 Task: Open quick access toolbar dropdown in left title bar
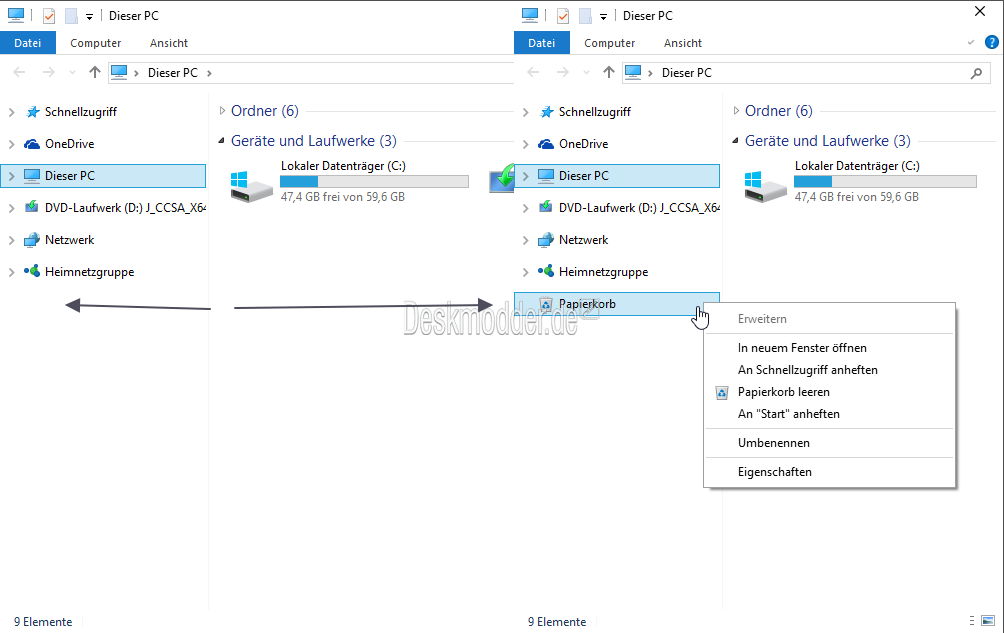(90, 17)
